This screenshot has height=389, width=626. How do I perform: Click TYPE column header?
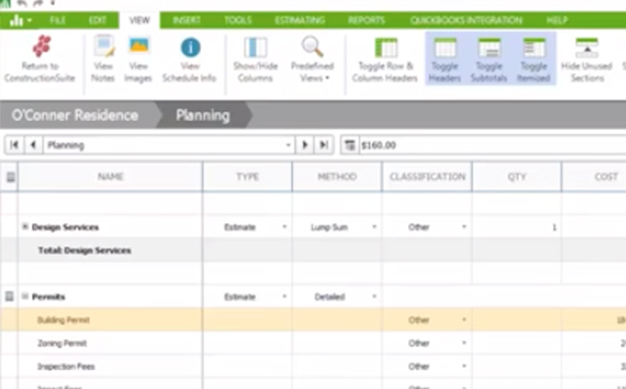[x=248, y=177]
